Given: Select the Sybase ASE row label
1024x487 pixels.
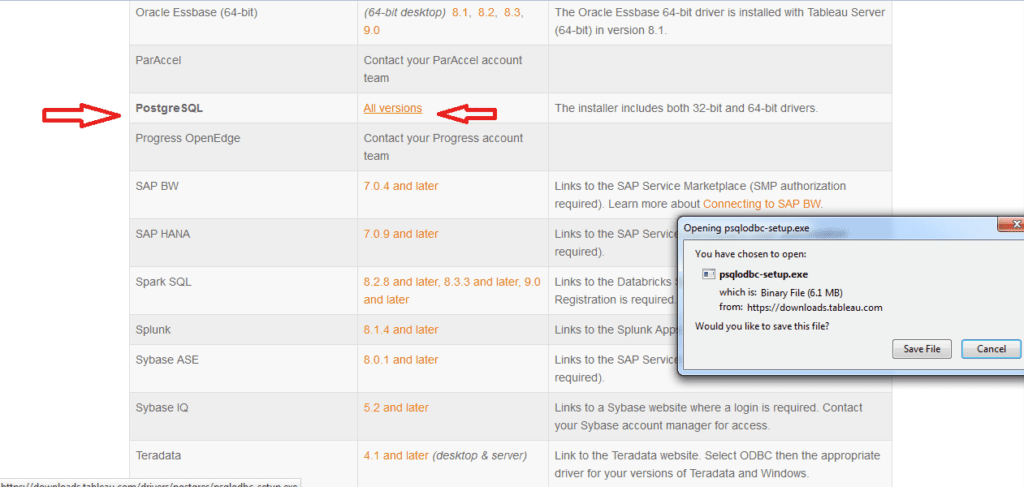Looking at the screenshot, I should 167,360.
